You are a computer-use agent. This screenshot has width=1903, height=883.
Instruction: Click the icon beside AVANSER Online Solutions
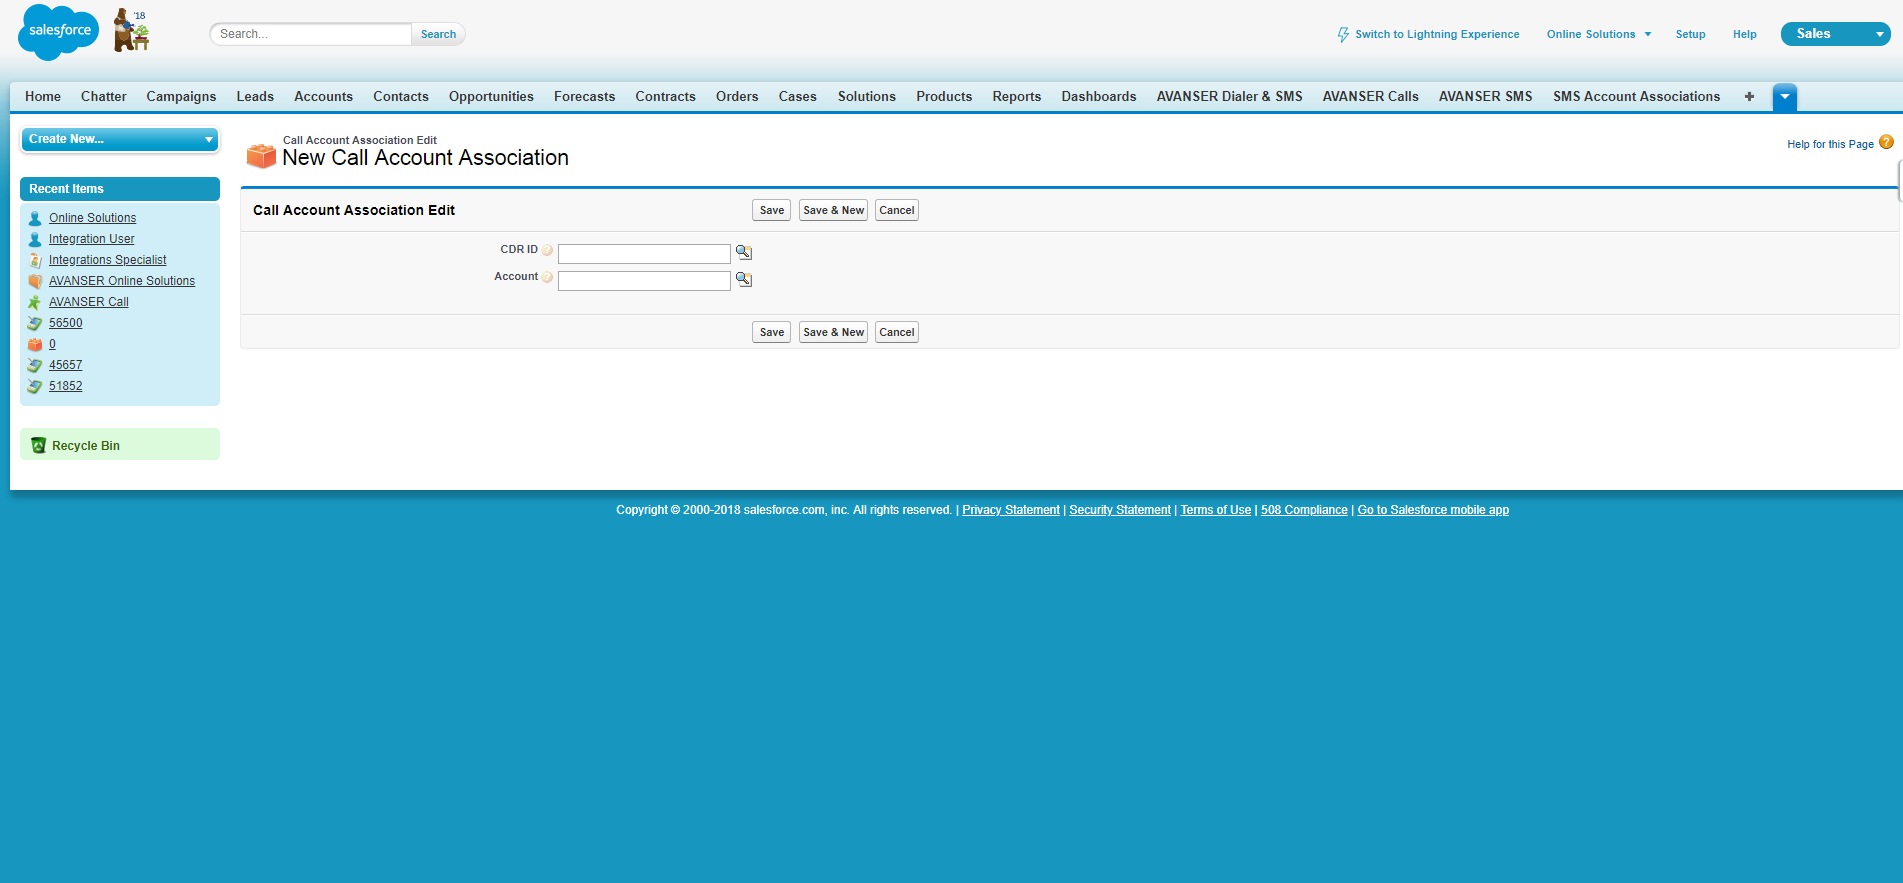click(35, 281)
